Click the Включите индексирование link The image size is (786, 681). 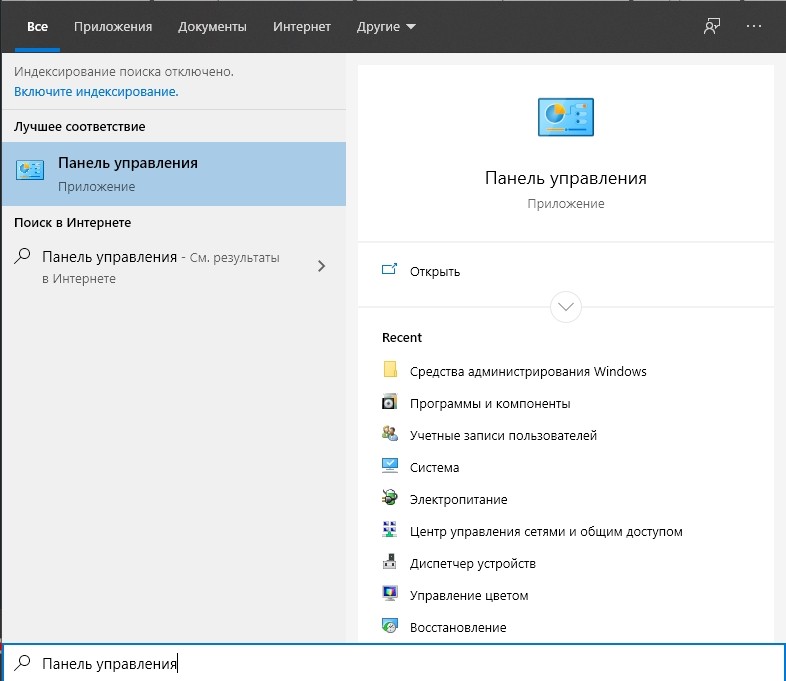coord(96,92)
